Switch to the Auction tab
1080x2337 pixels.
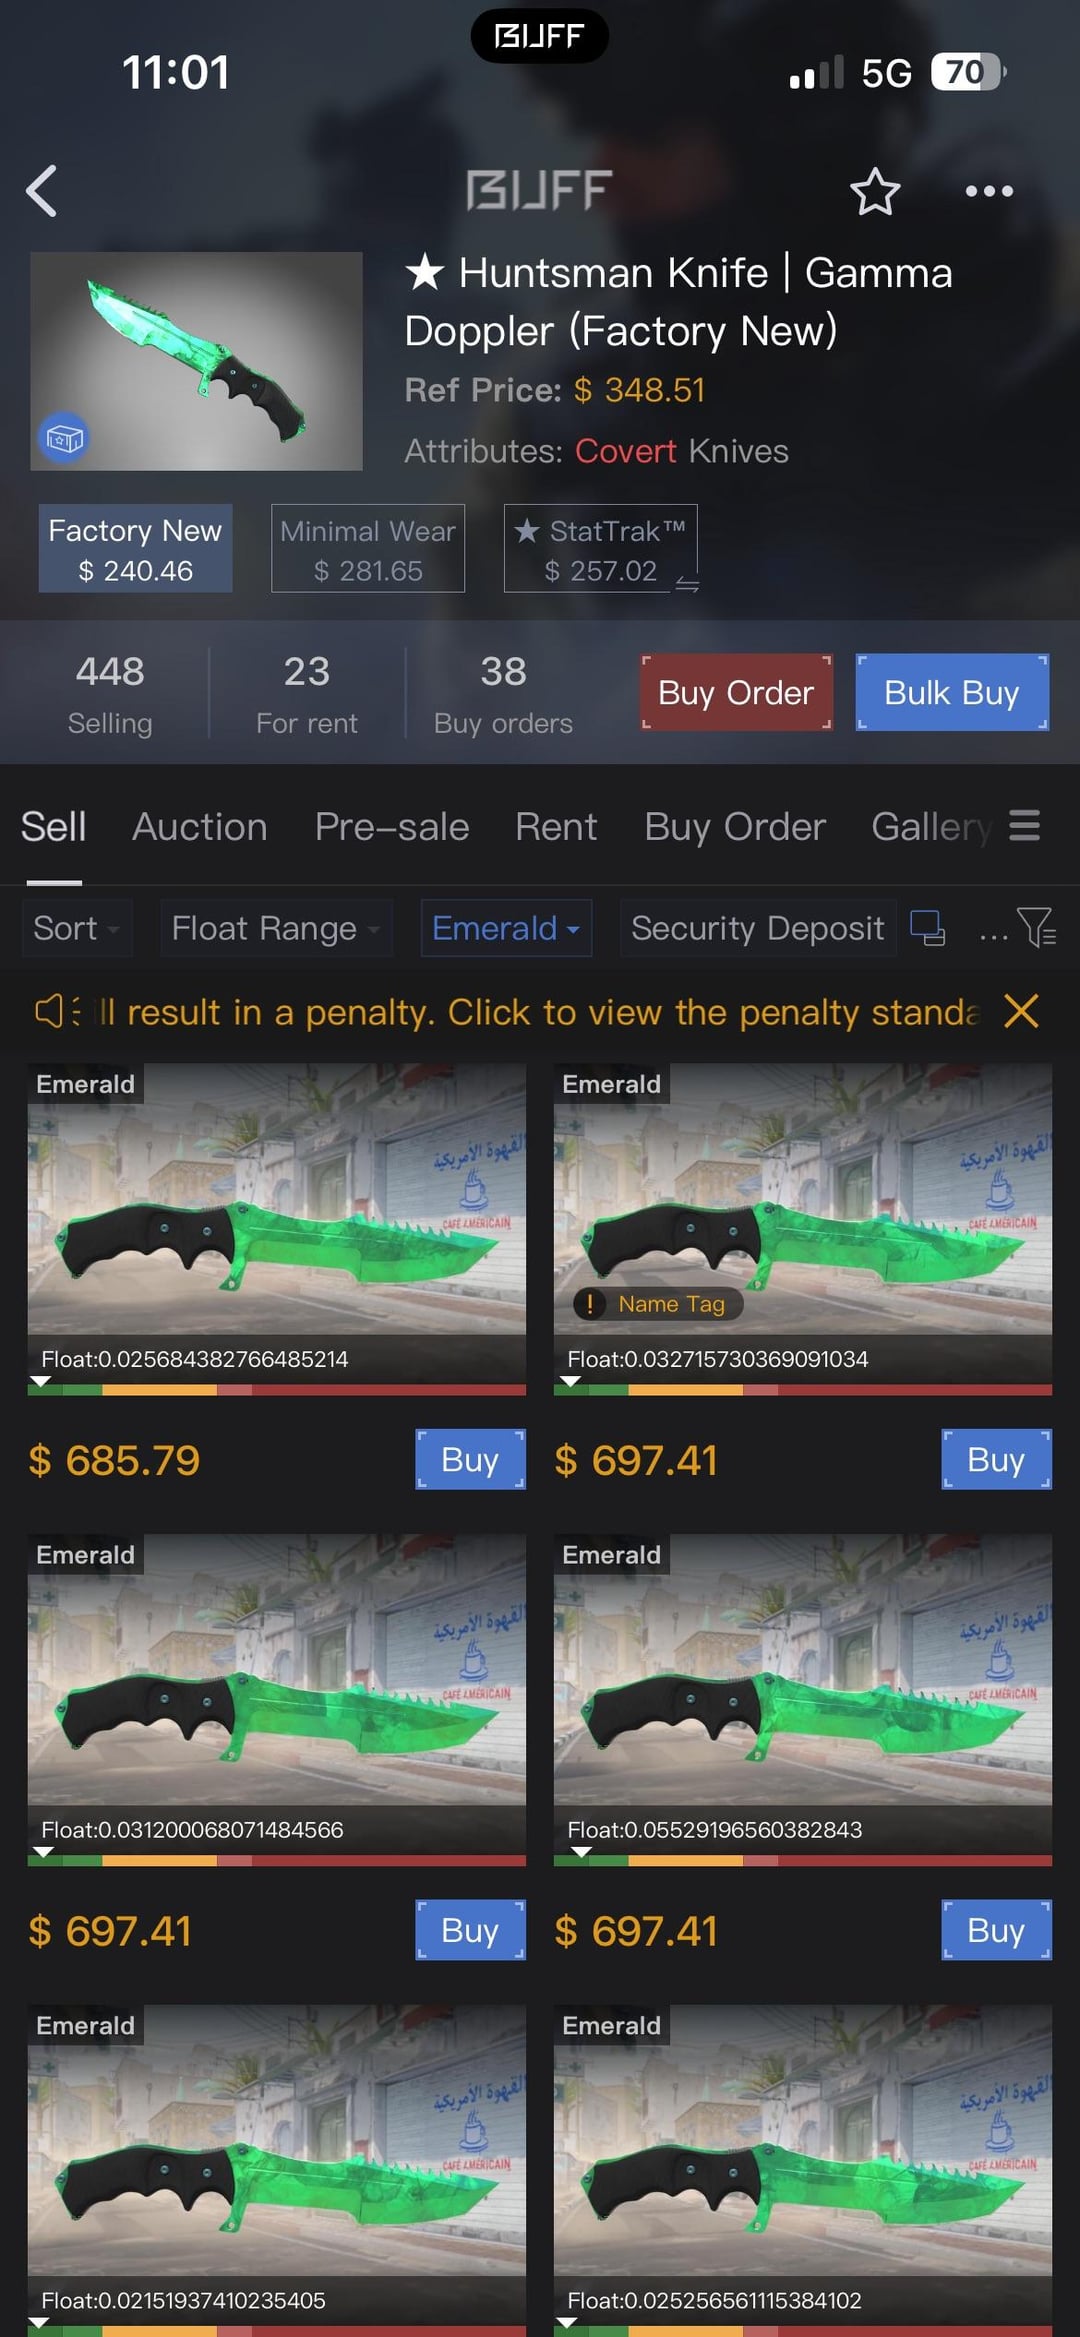coord(200,827)
